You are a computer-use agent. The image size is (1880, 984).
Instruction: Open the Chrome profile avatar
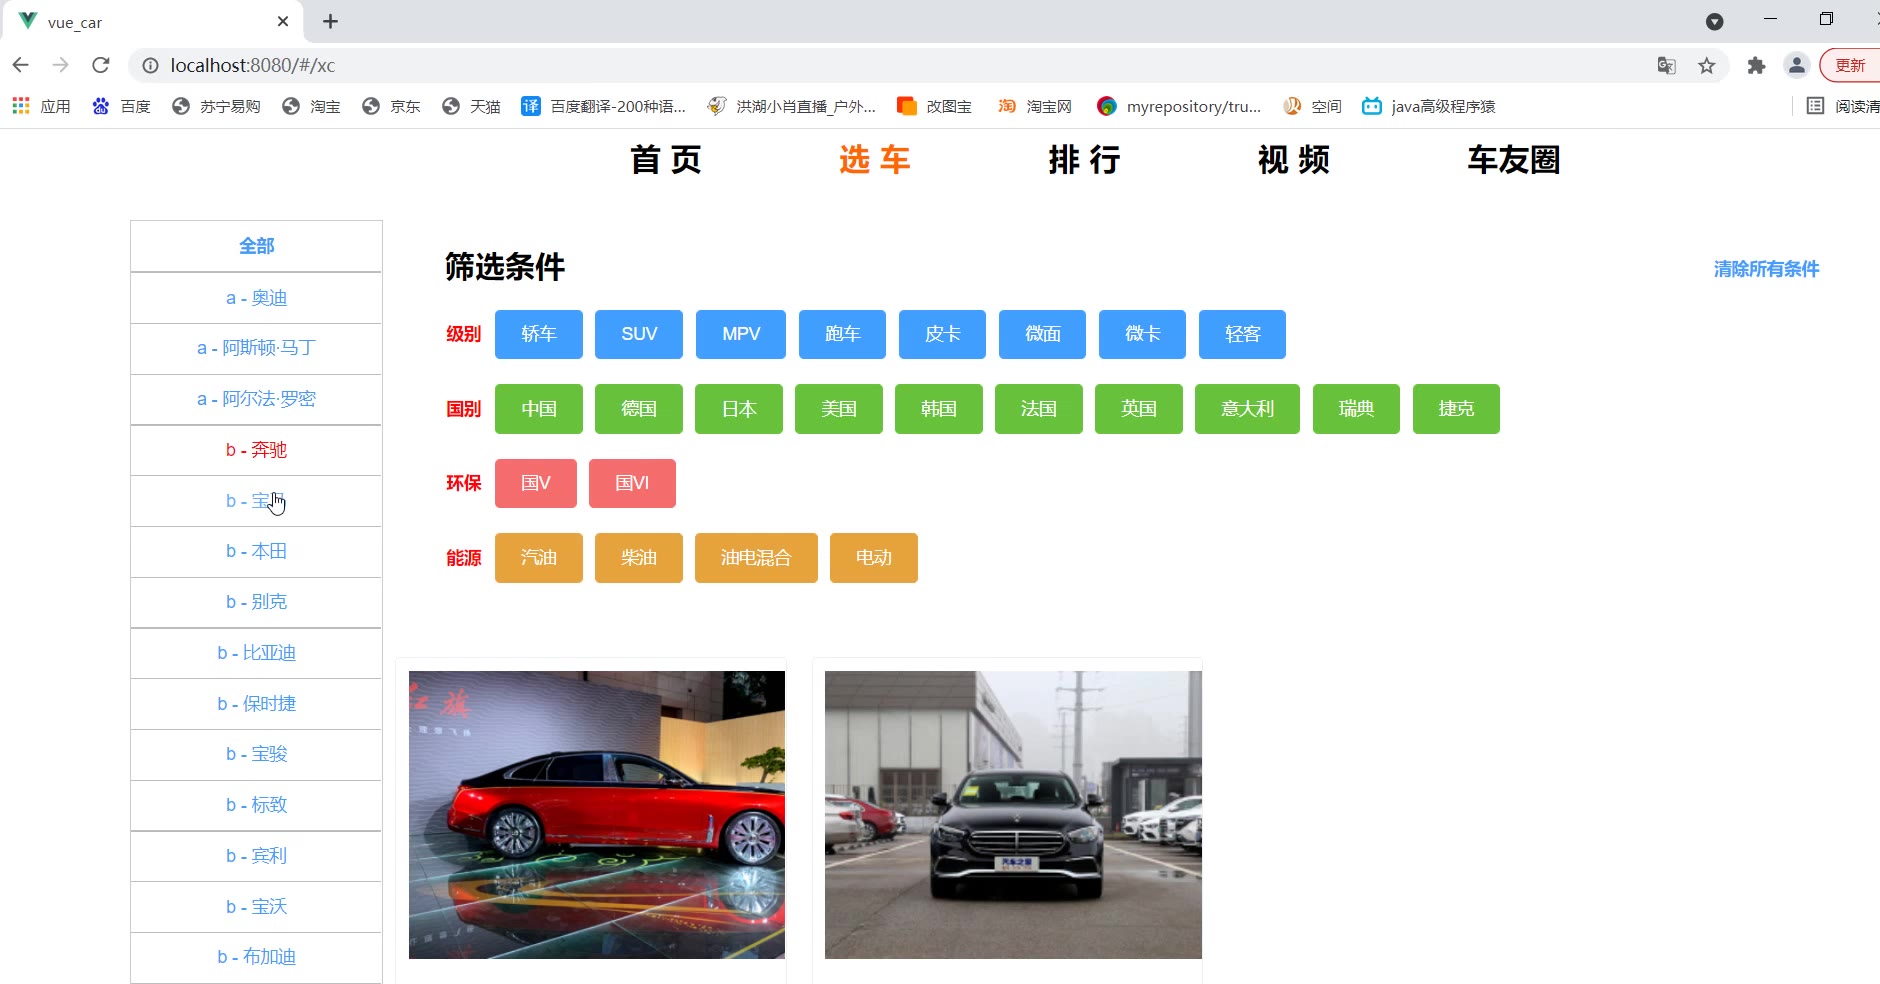[1797, 65]
